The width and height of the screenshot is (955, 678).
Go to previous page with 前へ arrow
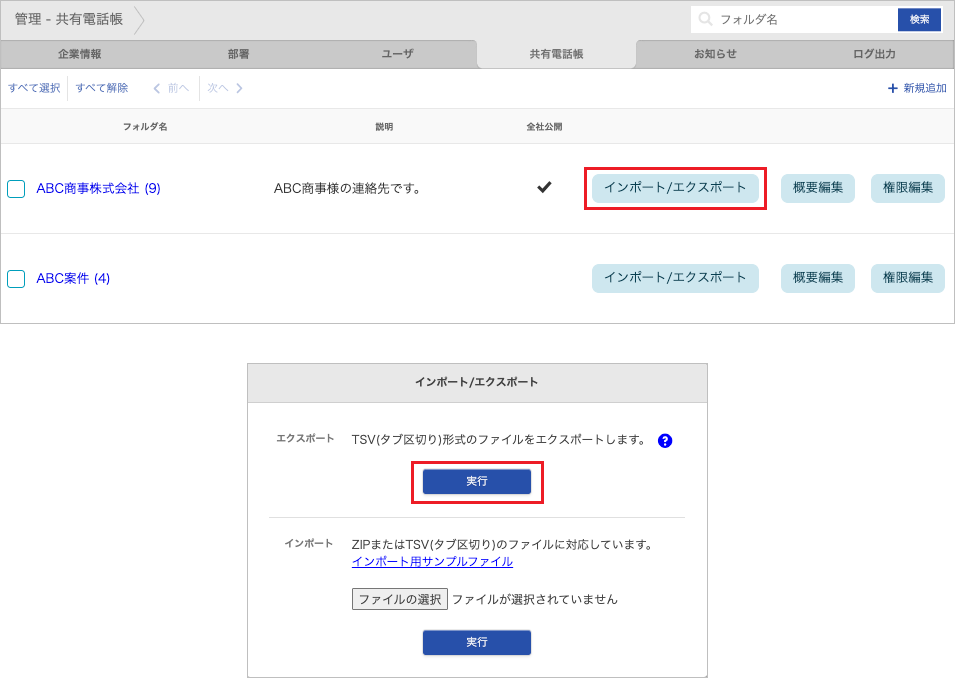[170, 88]
